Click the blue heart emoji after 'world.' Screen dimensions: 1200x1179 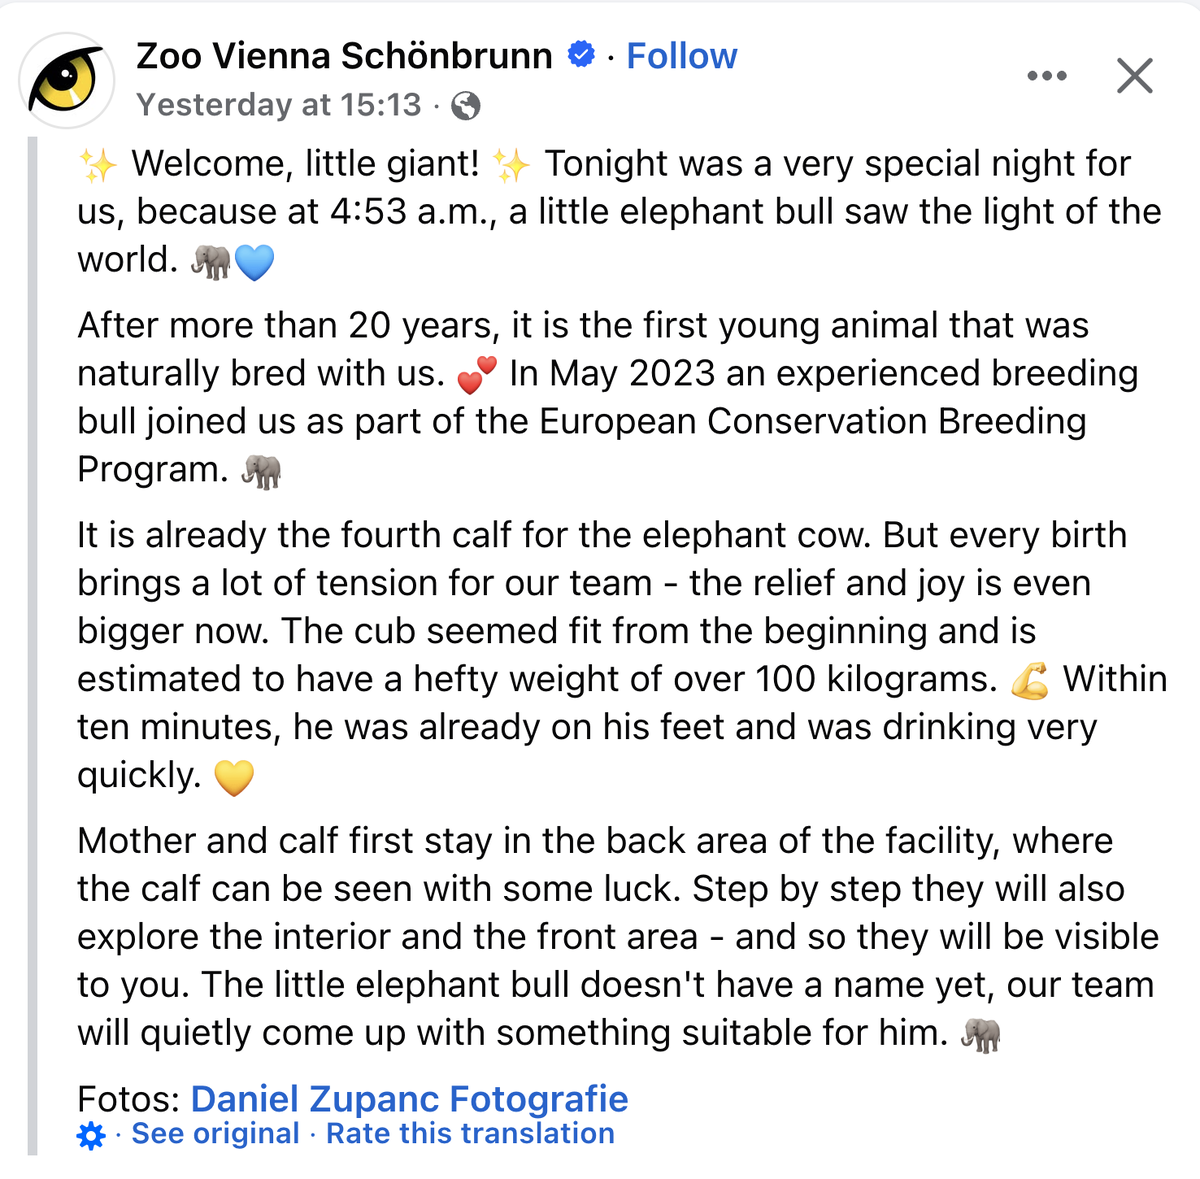pyautogui.click(x=254, y=262)
